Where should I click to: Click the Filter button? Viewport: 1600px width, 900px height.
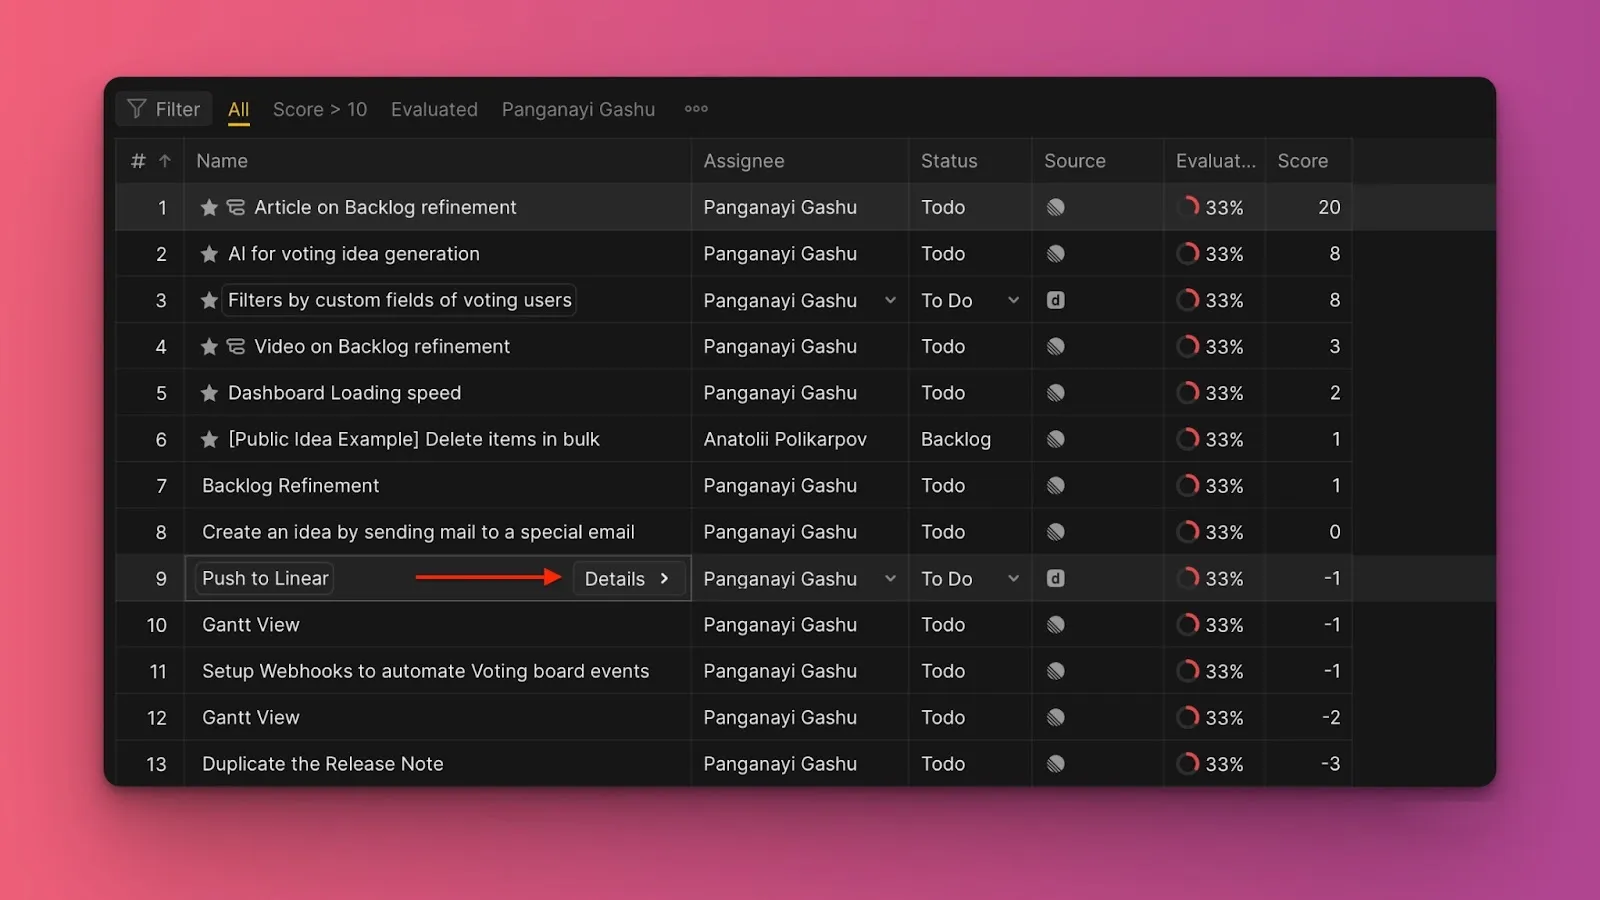164,109
